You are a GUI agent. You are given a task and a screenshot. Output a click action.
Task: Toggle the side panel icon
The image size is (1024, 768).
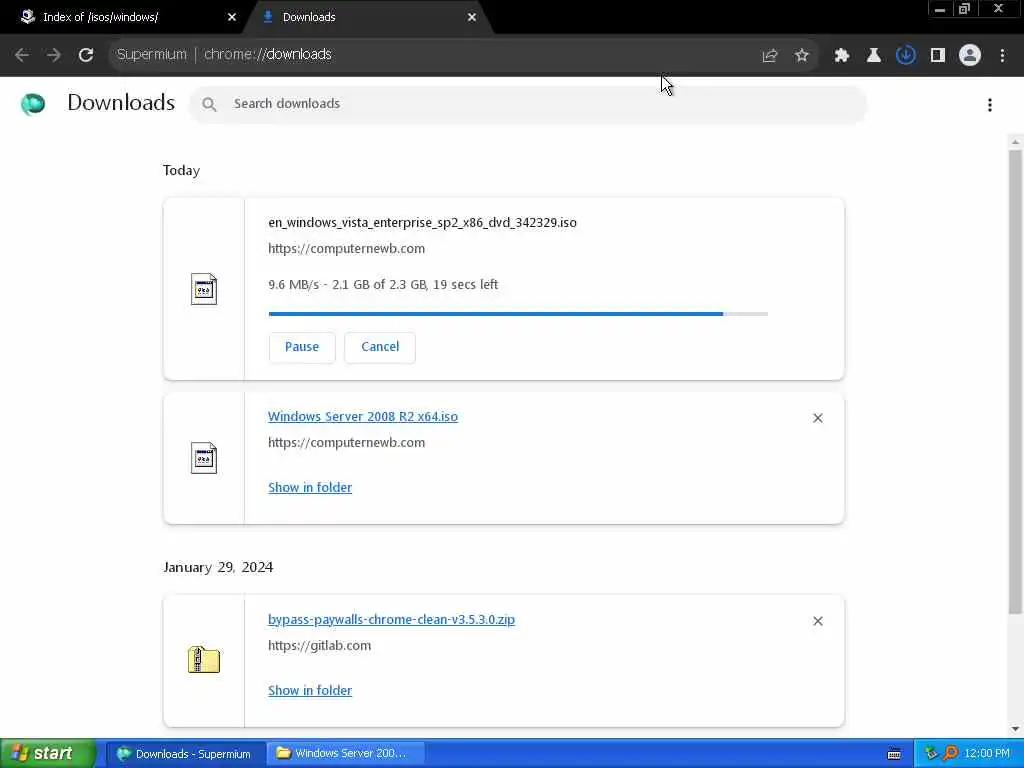point(938,56)
